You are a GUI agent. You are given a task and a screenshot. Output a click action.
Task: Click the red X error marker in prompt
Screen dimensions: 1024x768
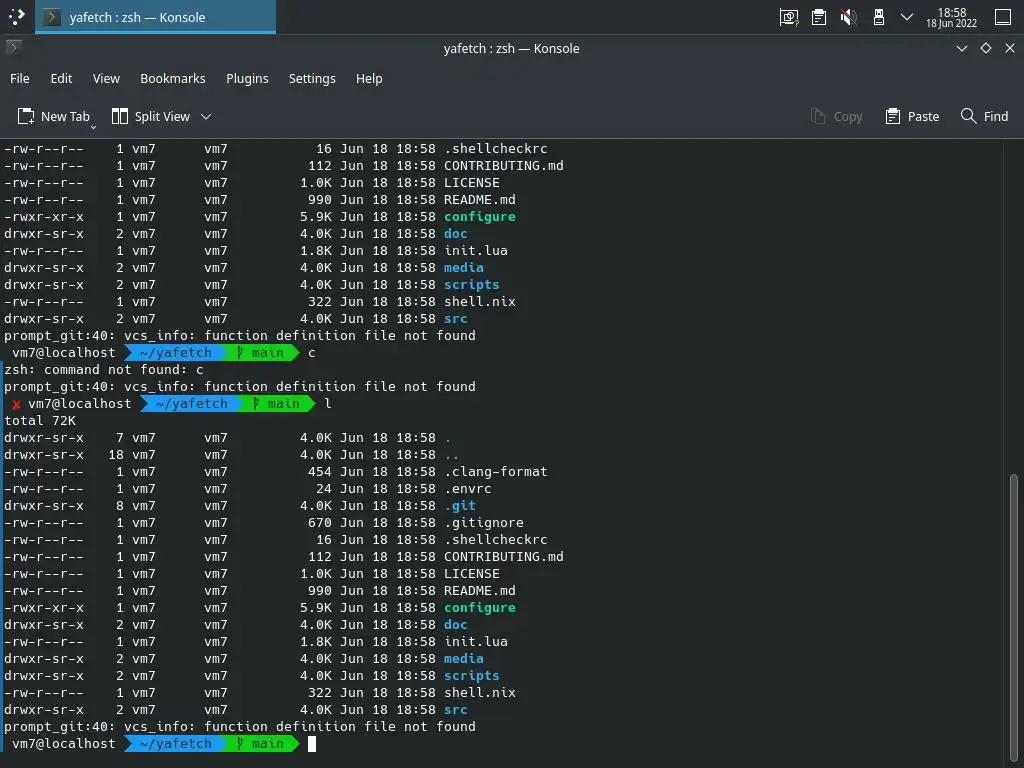(16, 404)
